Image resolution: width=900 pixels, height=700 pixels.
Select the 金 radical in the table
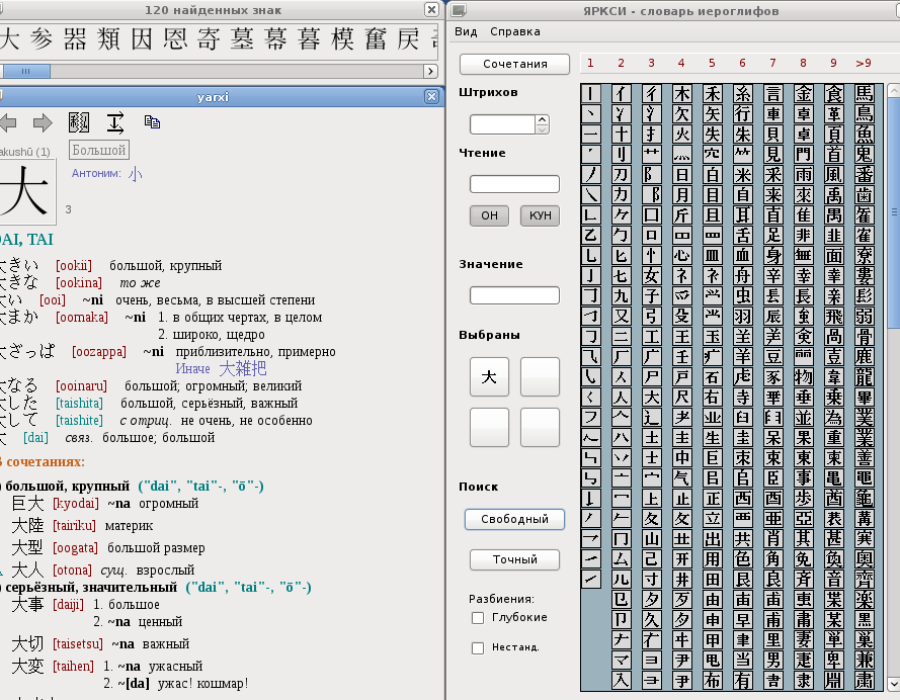pos(804,94)
